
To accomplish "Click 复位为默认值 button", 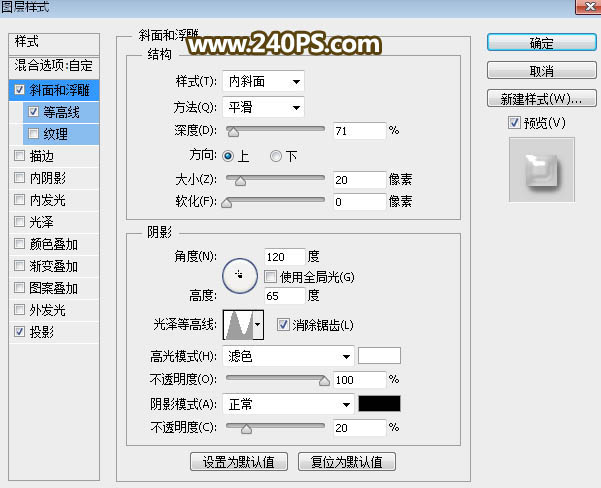I will 347,462.
